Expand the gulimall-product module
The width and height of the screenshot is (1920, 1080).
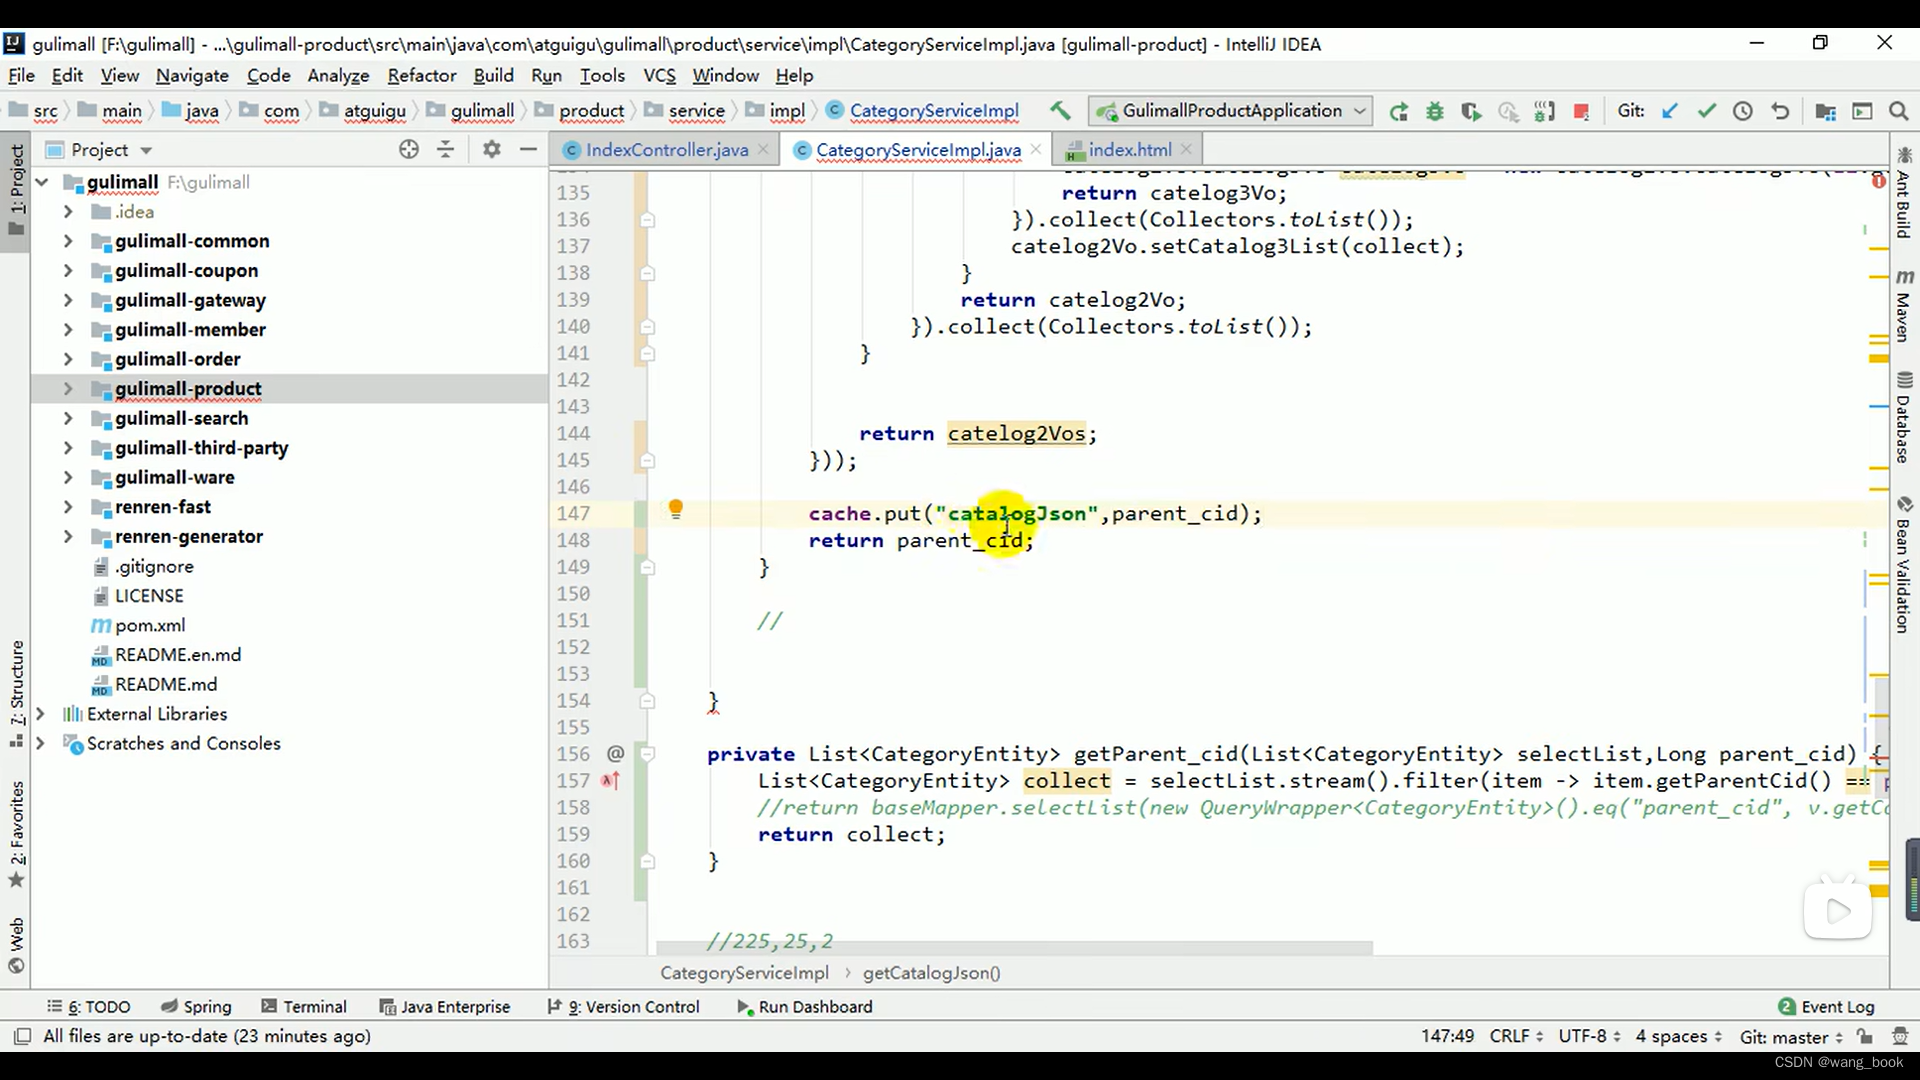(x=68, y=389)
